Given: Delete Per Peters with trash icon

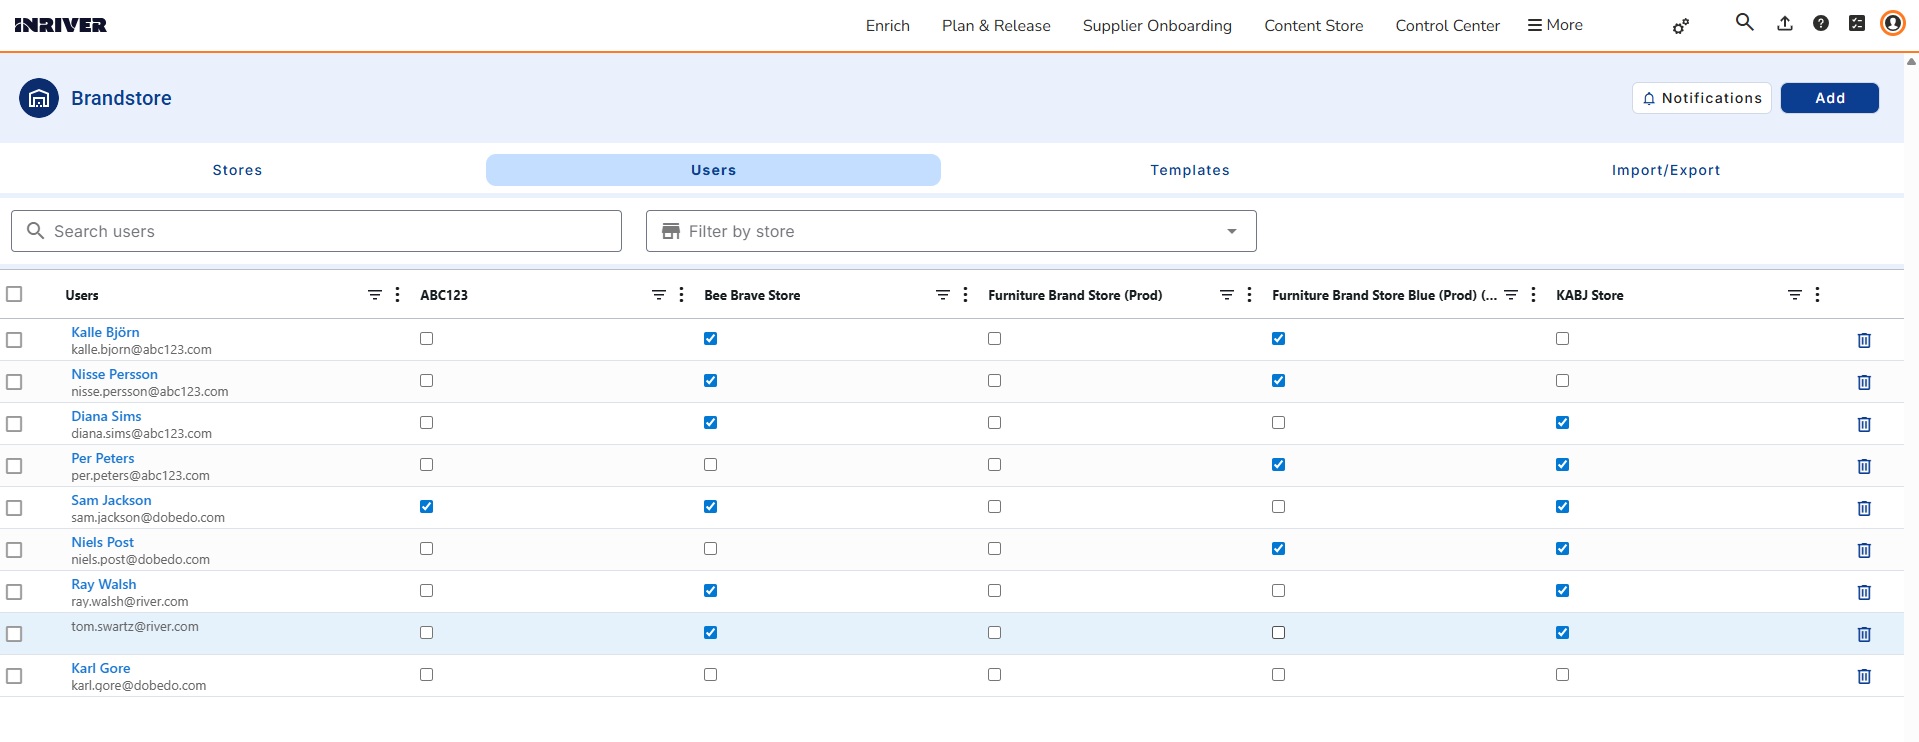Looking at the screenshot, I should [x=1864, y=466].
